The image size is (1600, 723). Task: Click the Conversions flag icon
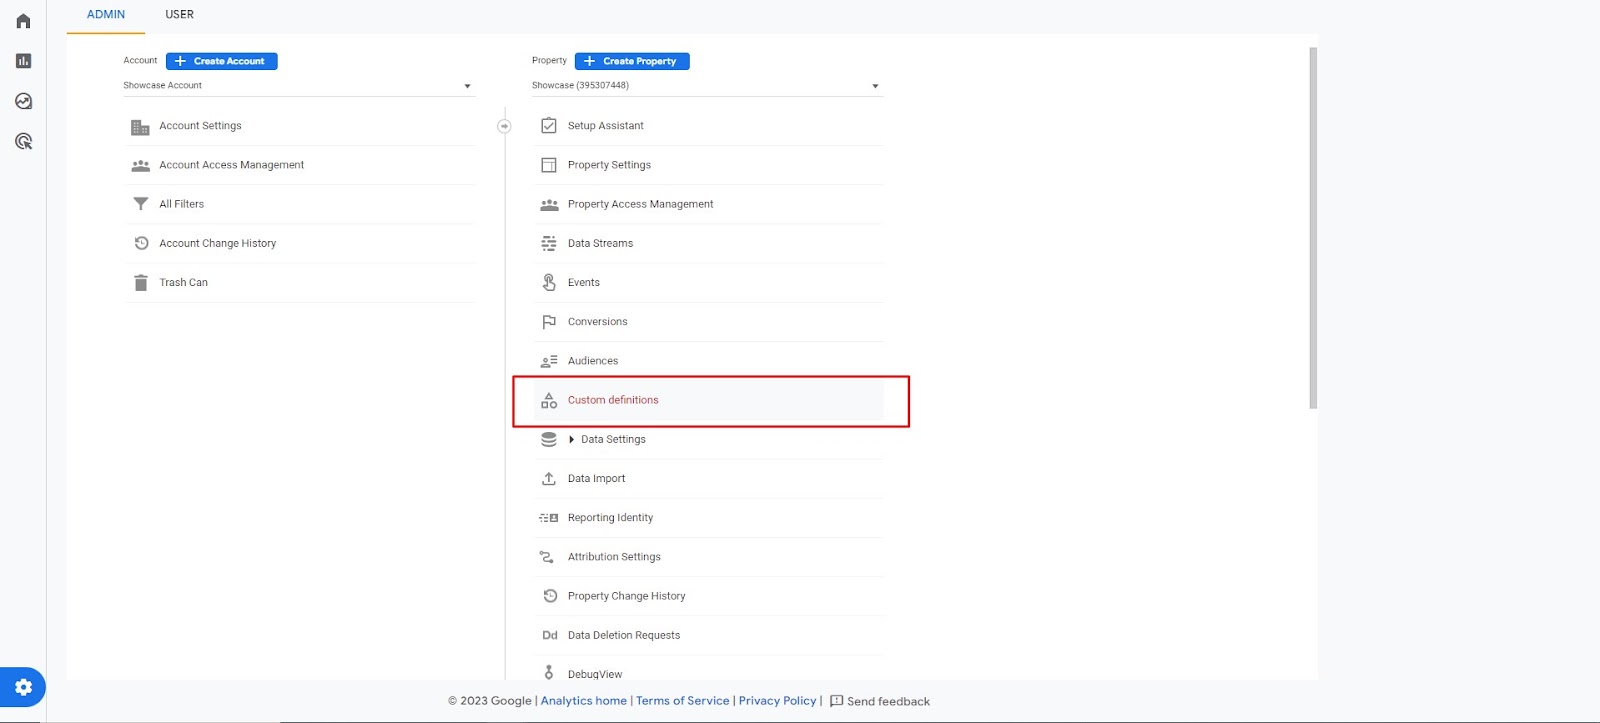click(x=549, y=322)
